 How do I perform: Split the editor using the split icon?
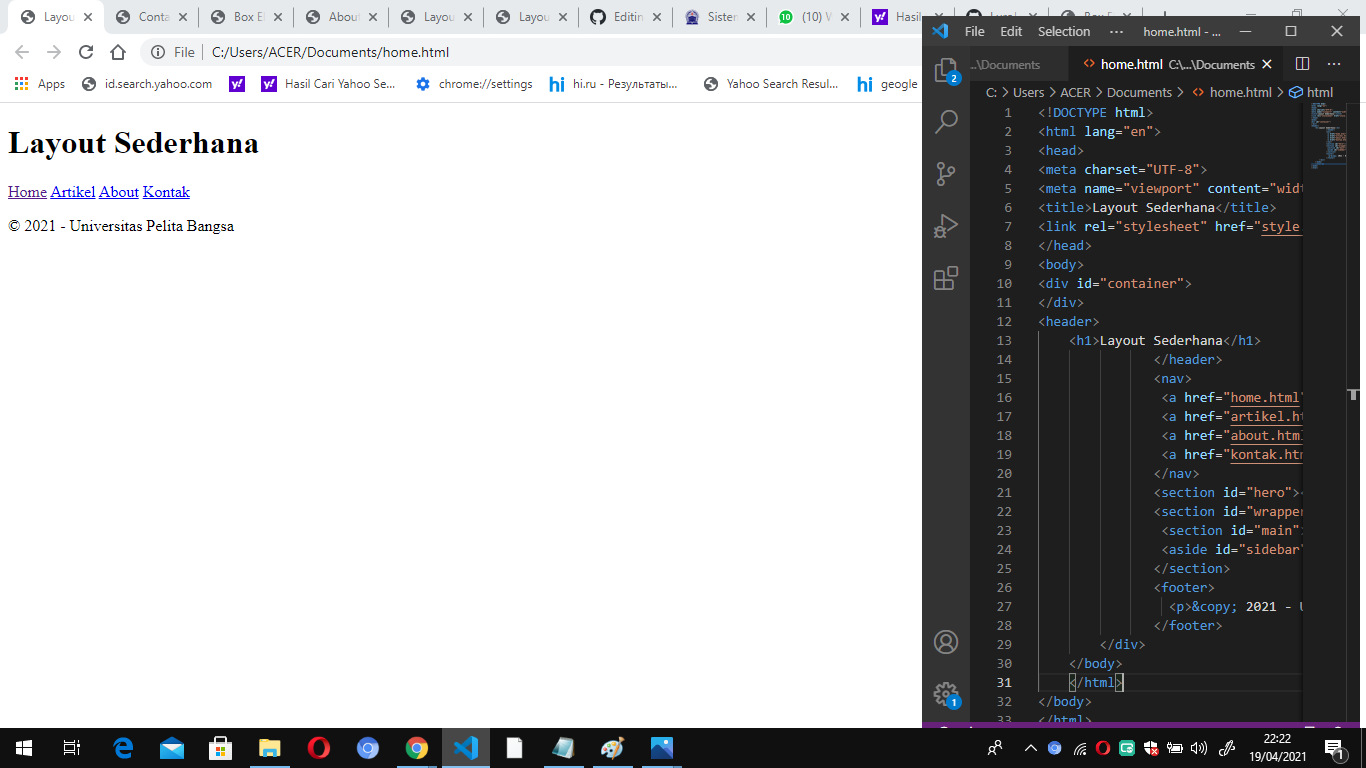[x=1301, y=63]
